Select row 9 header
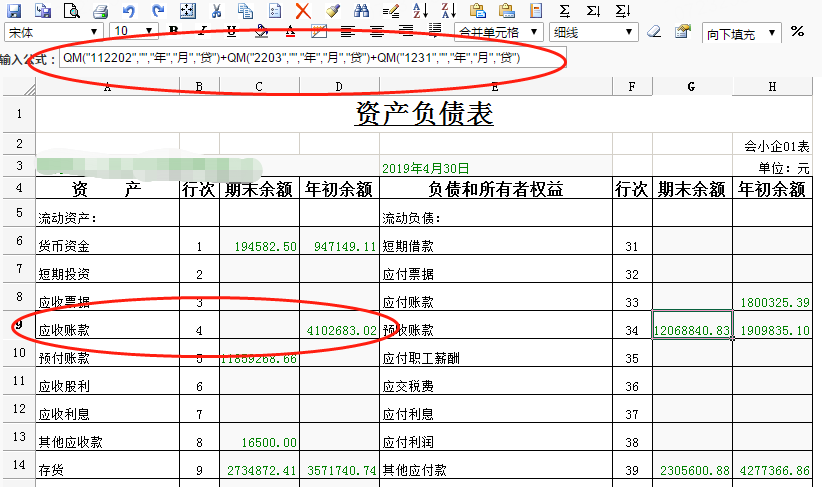Screen dimensions: 822x487 tap(19, 324)
